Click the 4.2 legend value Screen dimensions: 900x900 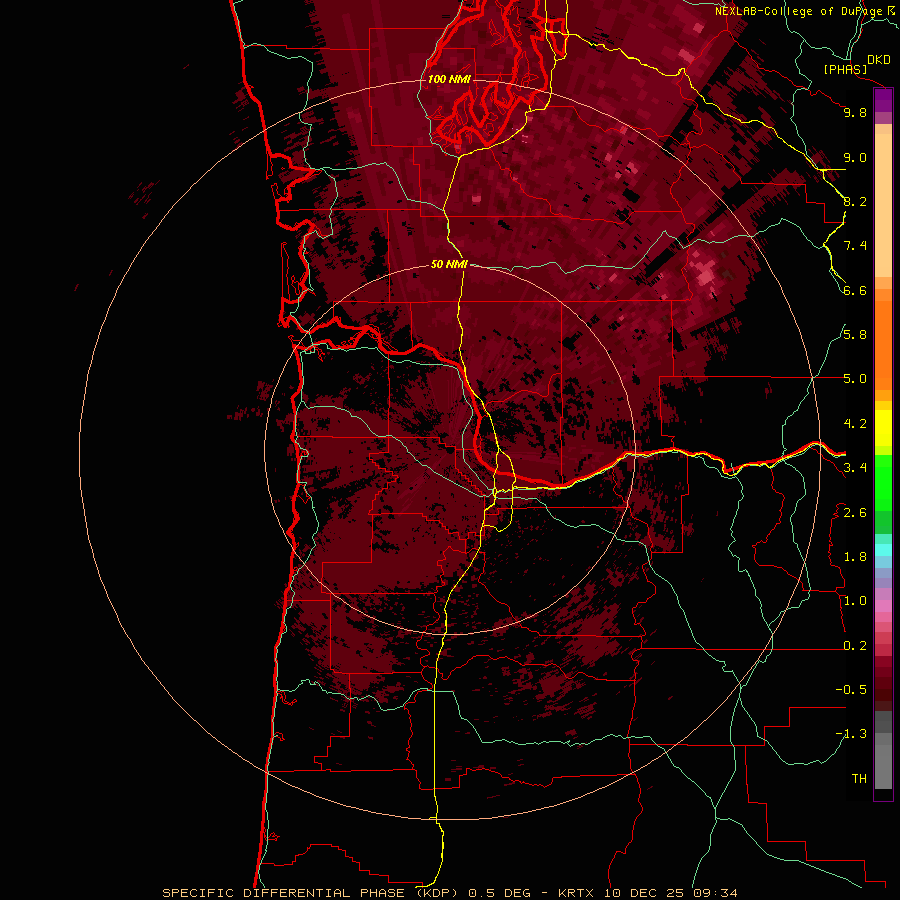(x=855, y=424)
